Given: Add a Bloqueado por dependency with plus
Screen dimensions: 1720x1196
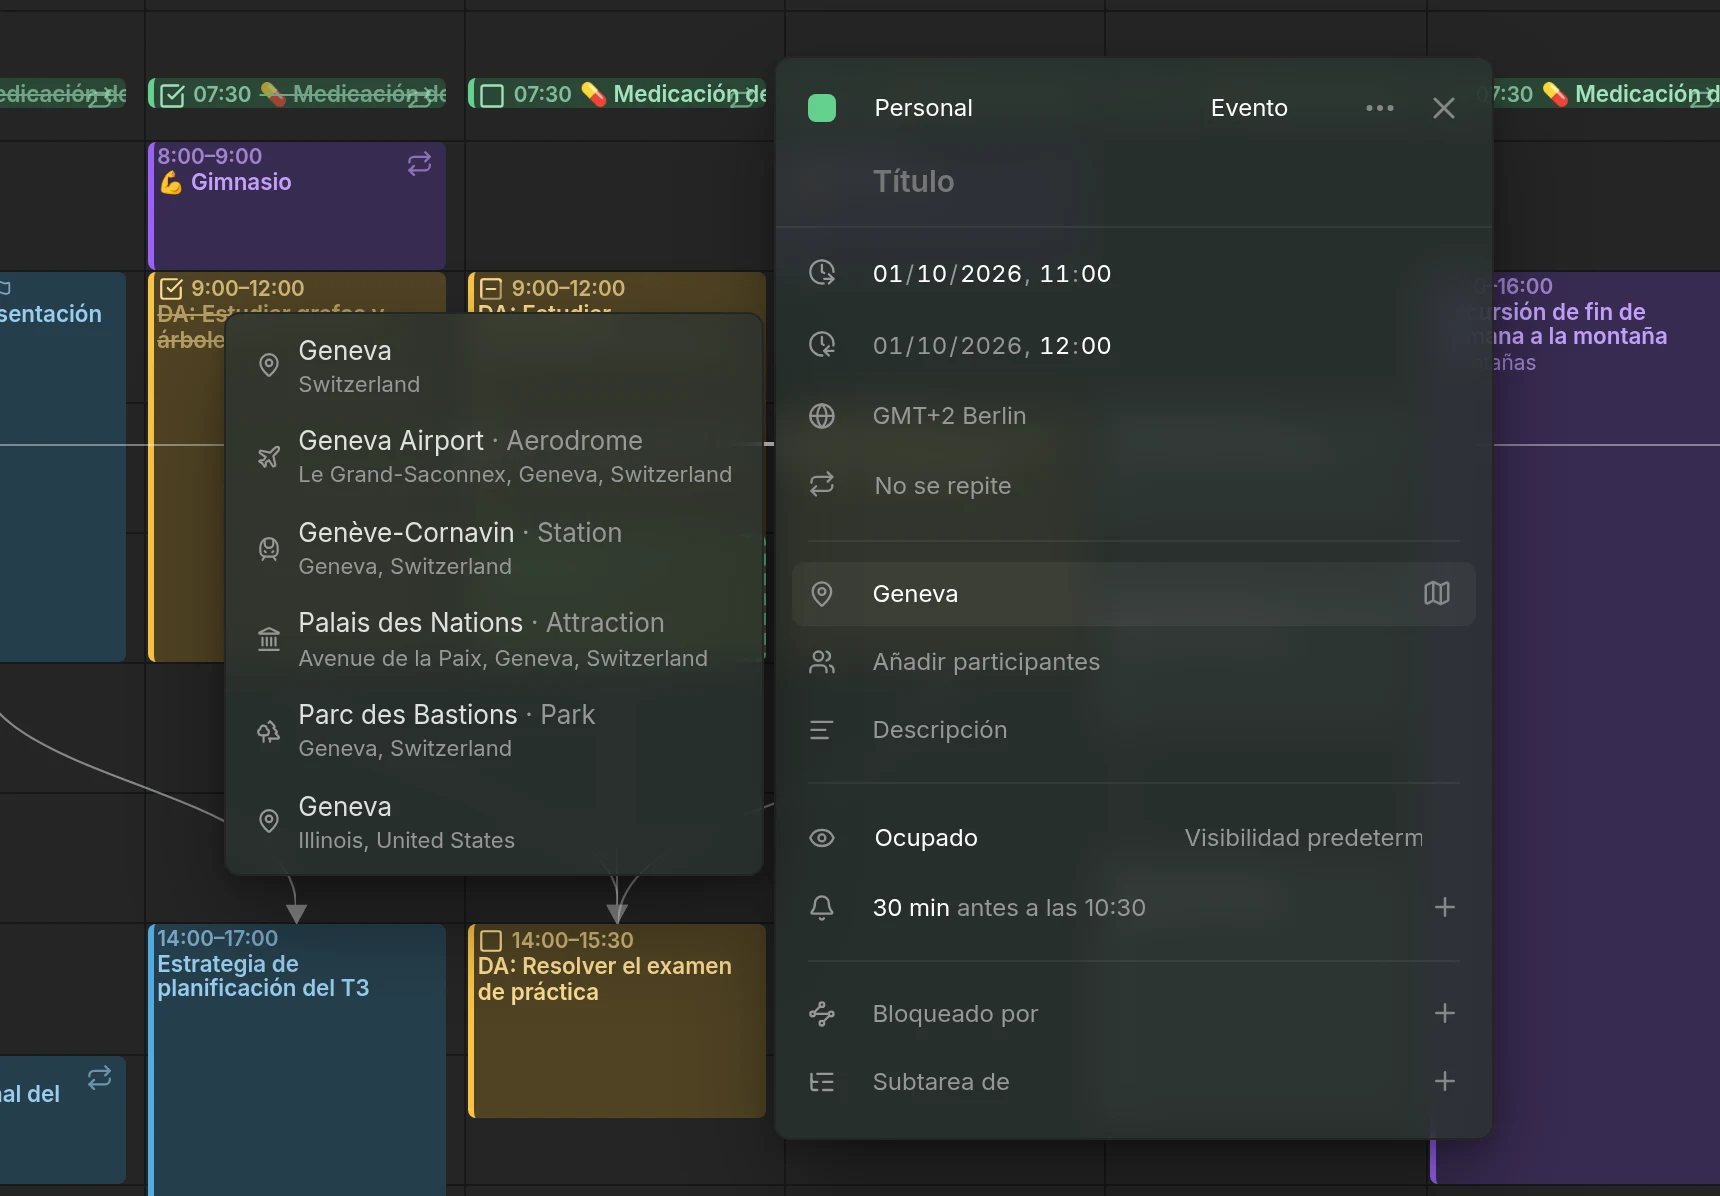Looking at the screenshot, I should (x=1444, y=1014).
